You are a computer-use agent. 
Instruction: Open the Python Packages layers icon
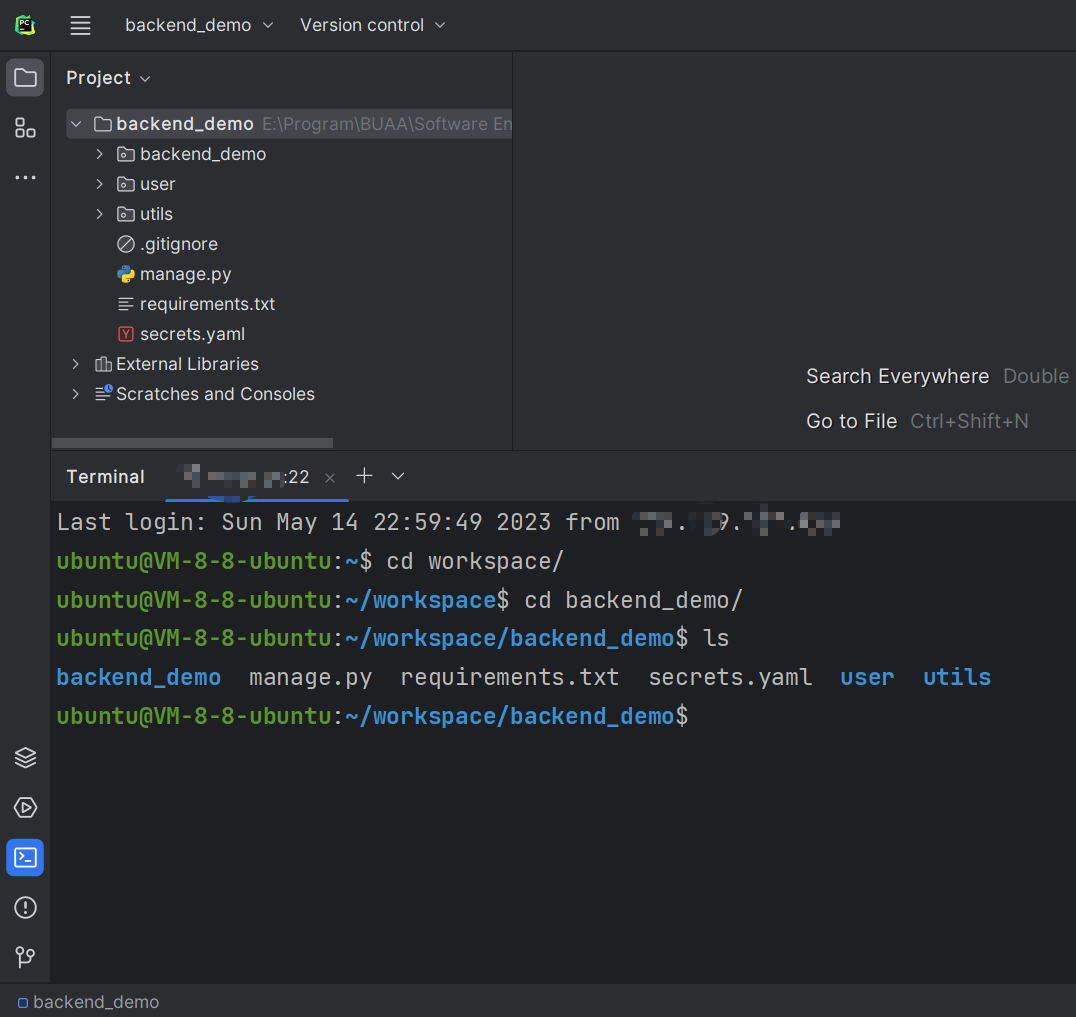(x=25, y=758)
